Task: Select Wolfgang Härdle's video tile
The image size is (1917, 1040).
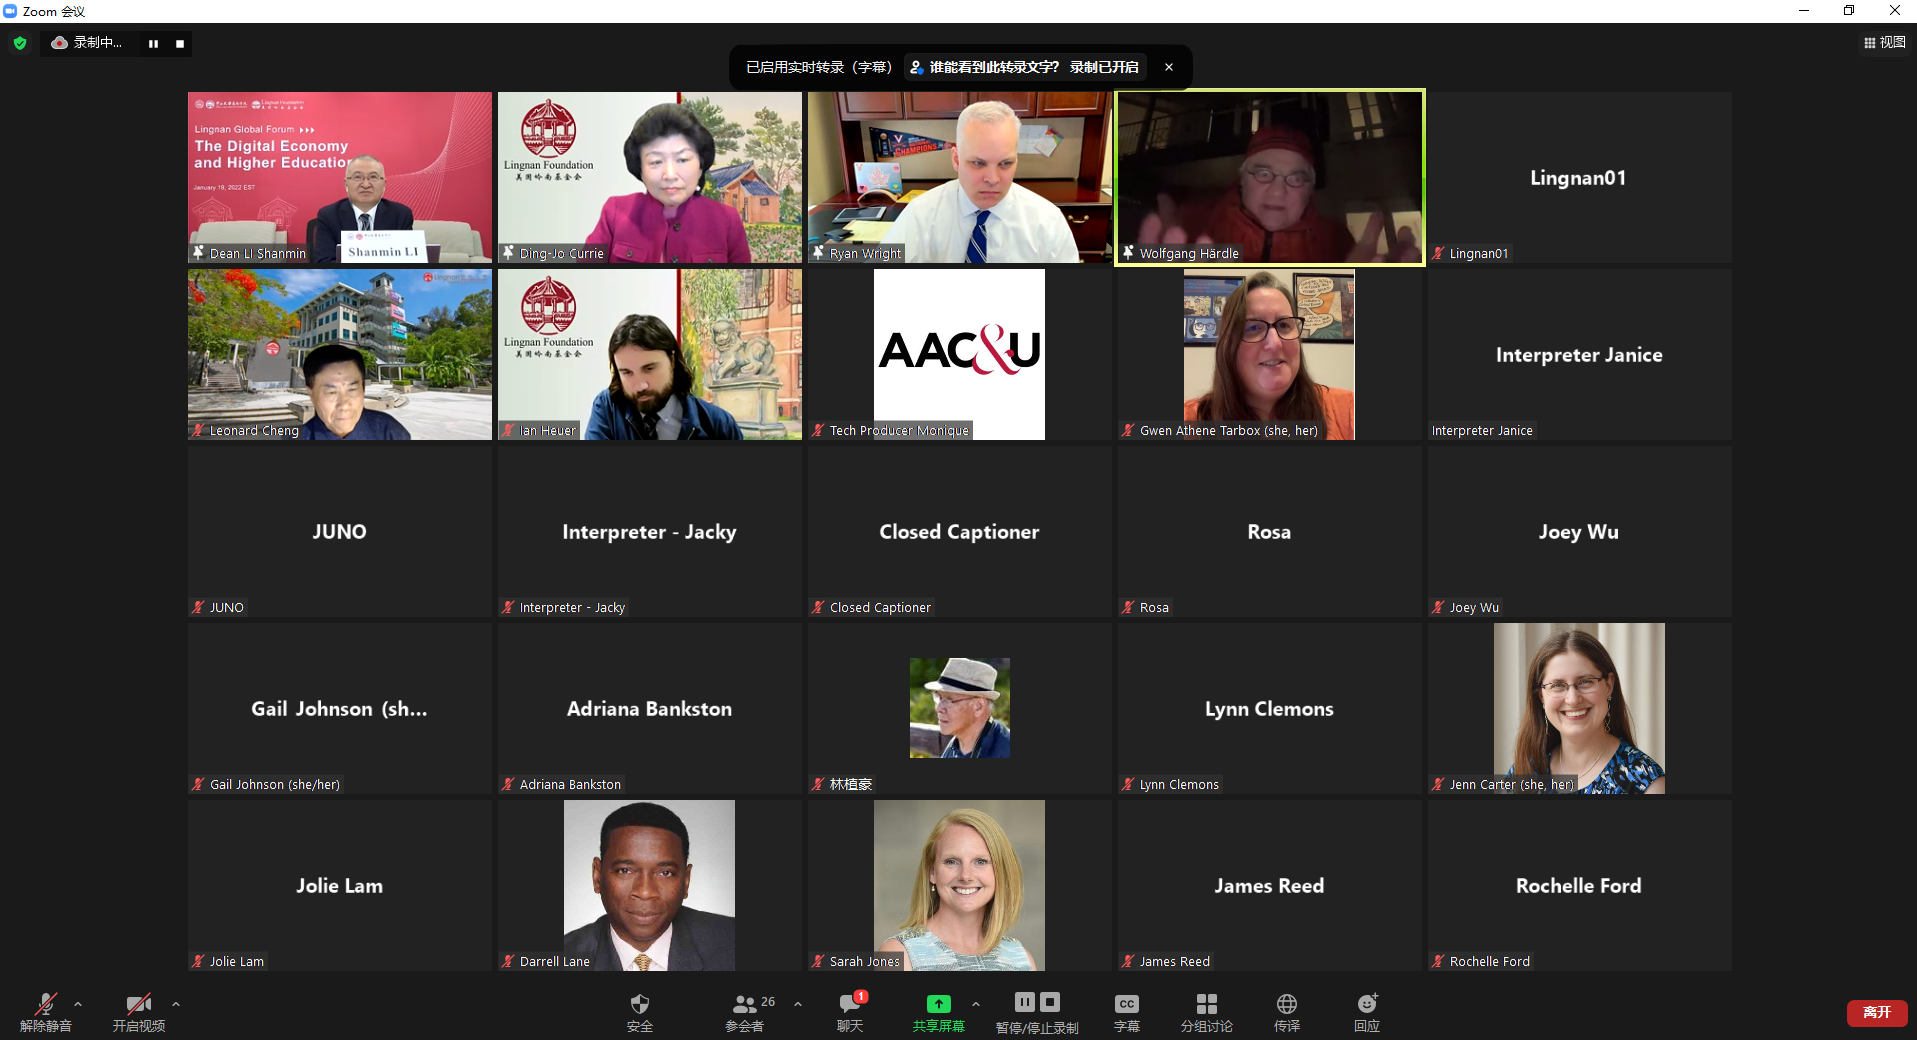Action: pyautogui.click(x=1269, y=177)
